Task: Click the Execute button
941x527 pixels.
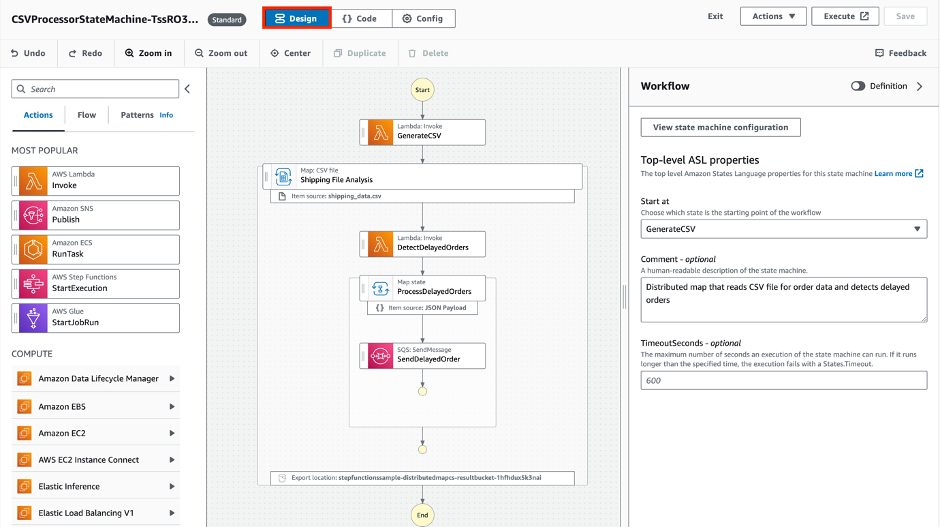Action: point(845,16)
